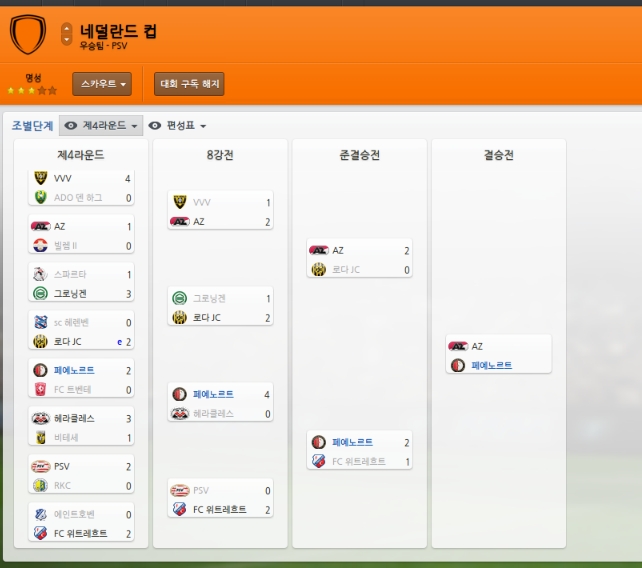The height and width of the screenshot is (568, 642).
Task: Toggle the eye icon beside 편성표
Action: [155, 125]
